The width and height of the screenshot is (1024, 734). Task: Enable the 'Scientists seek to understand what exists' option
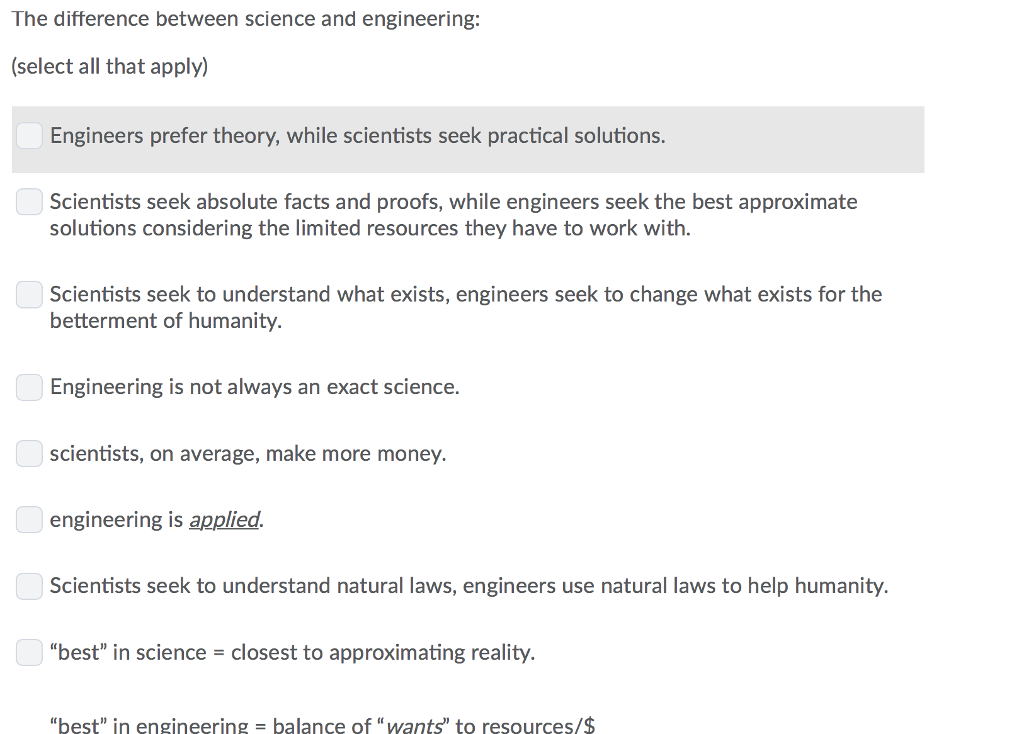[x=29, y=294]
